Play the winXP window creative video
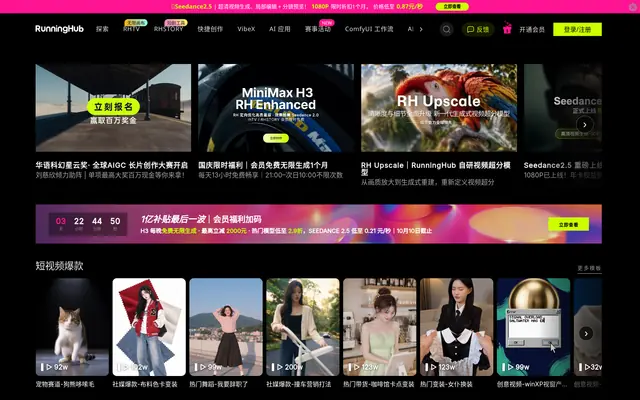This screenshot has height=400, width=640. pos(510,367)
